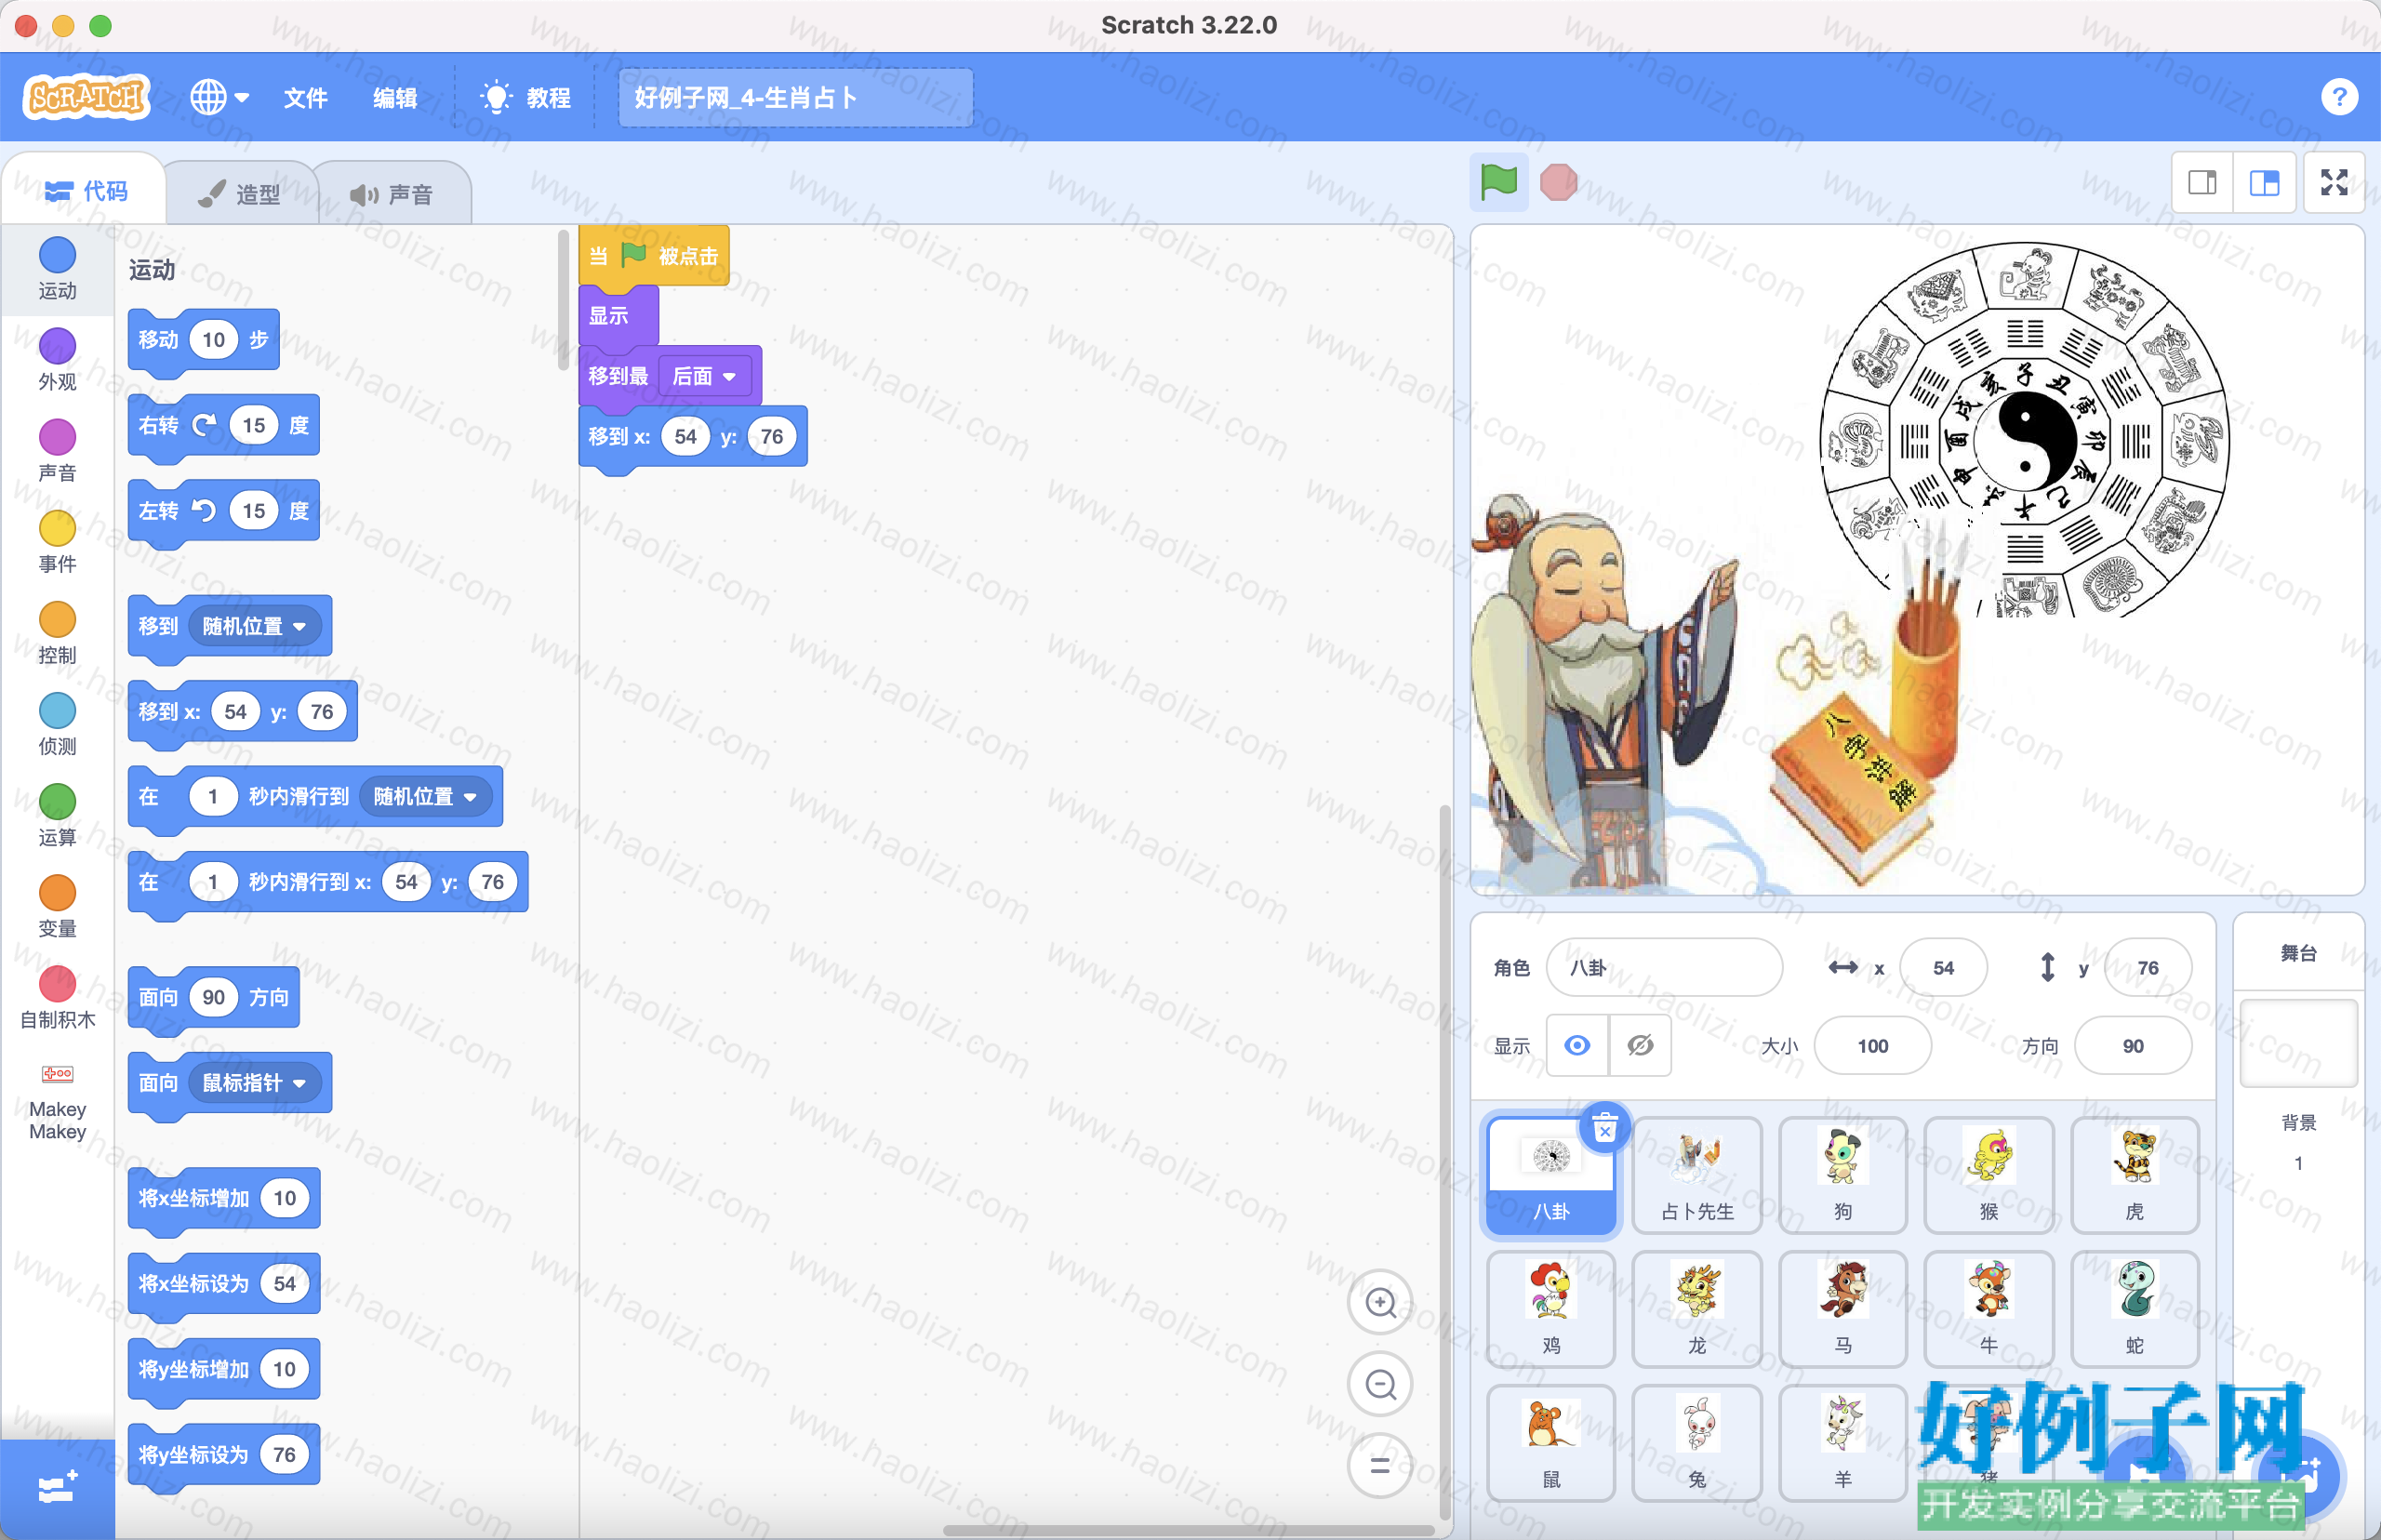Select the 龙 sprite
Image resolution: width=2381 pixels, height=1540 pixels.
coord(1697,1308)
